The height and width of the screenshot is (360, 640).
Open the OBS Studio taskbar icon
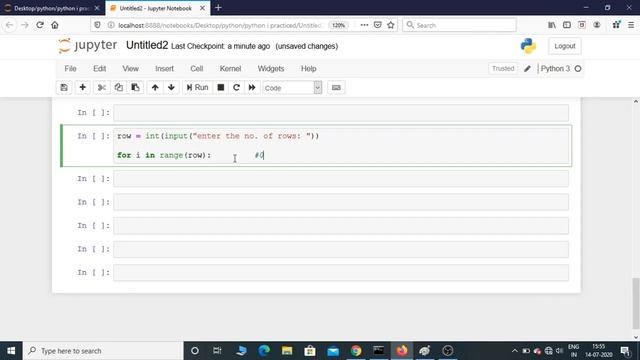[x=448, y=351]
